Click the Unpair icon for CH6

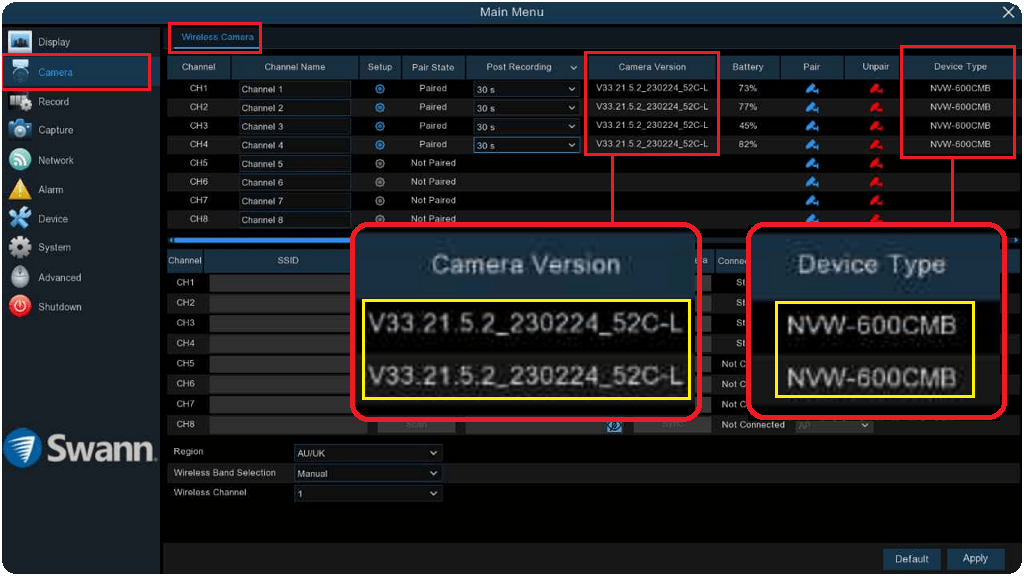click(x=876, y=182)
